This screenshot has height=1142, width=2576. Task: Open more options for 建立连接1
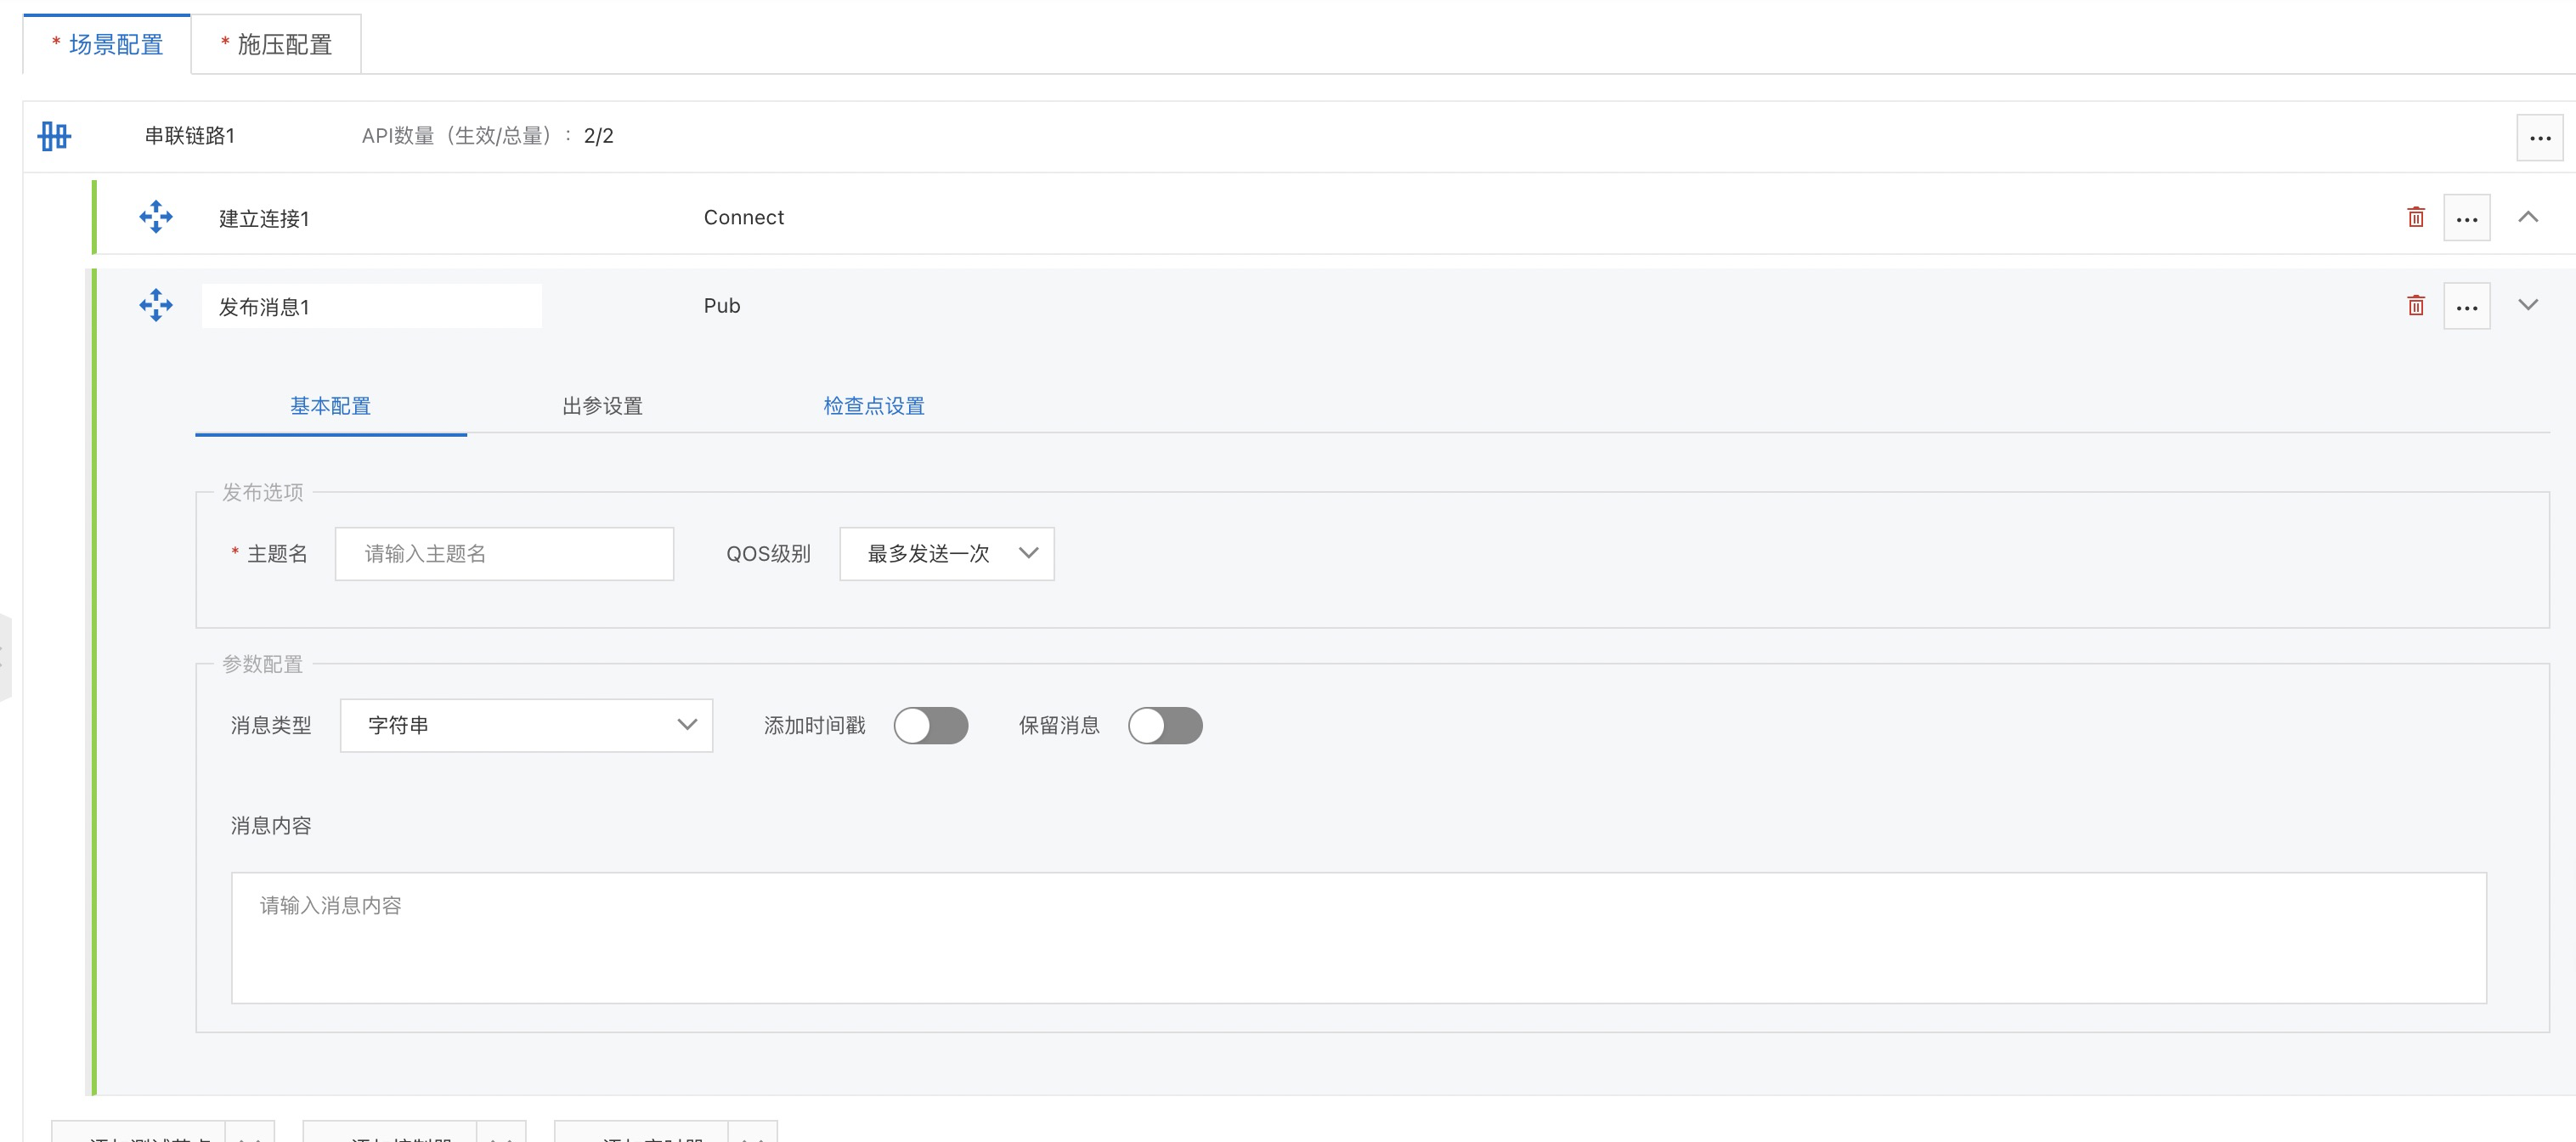(x=2466, y=218)
